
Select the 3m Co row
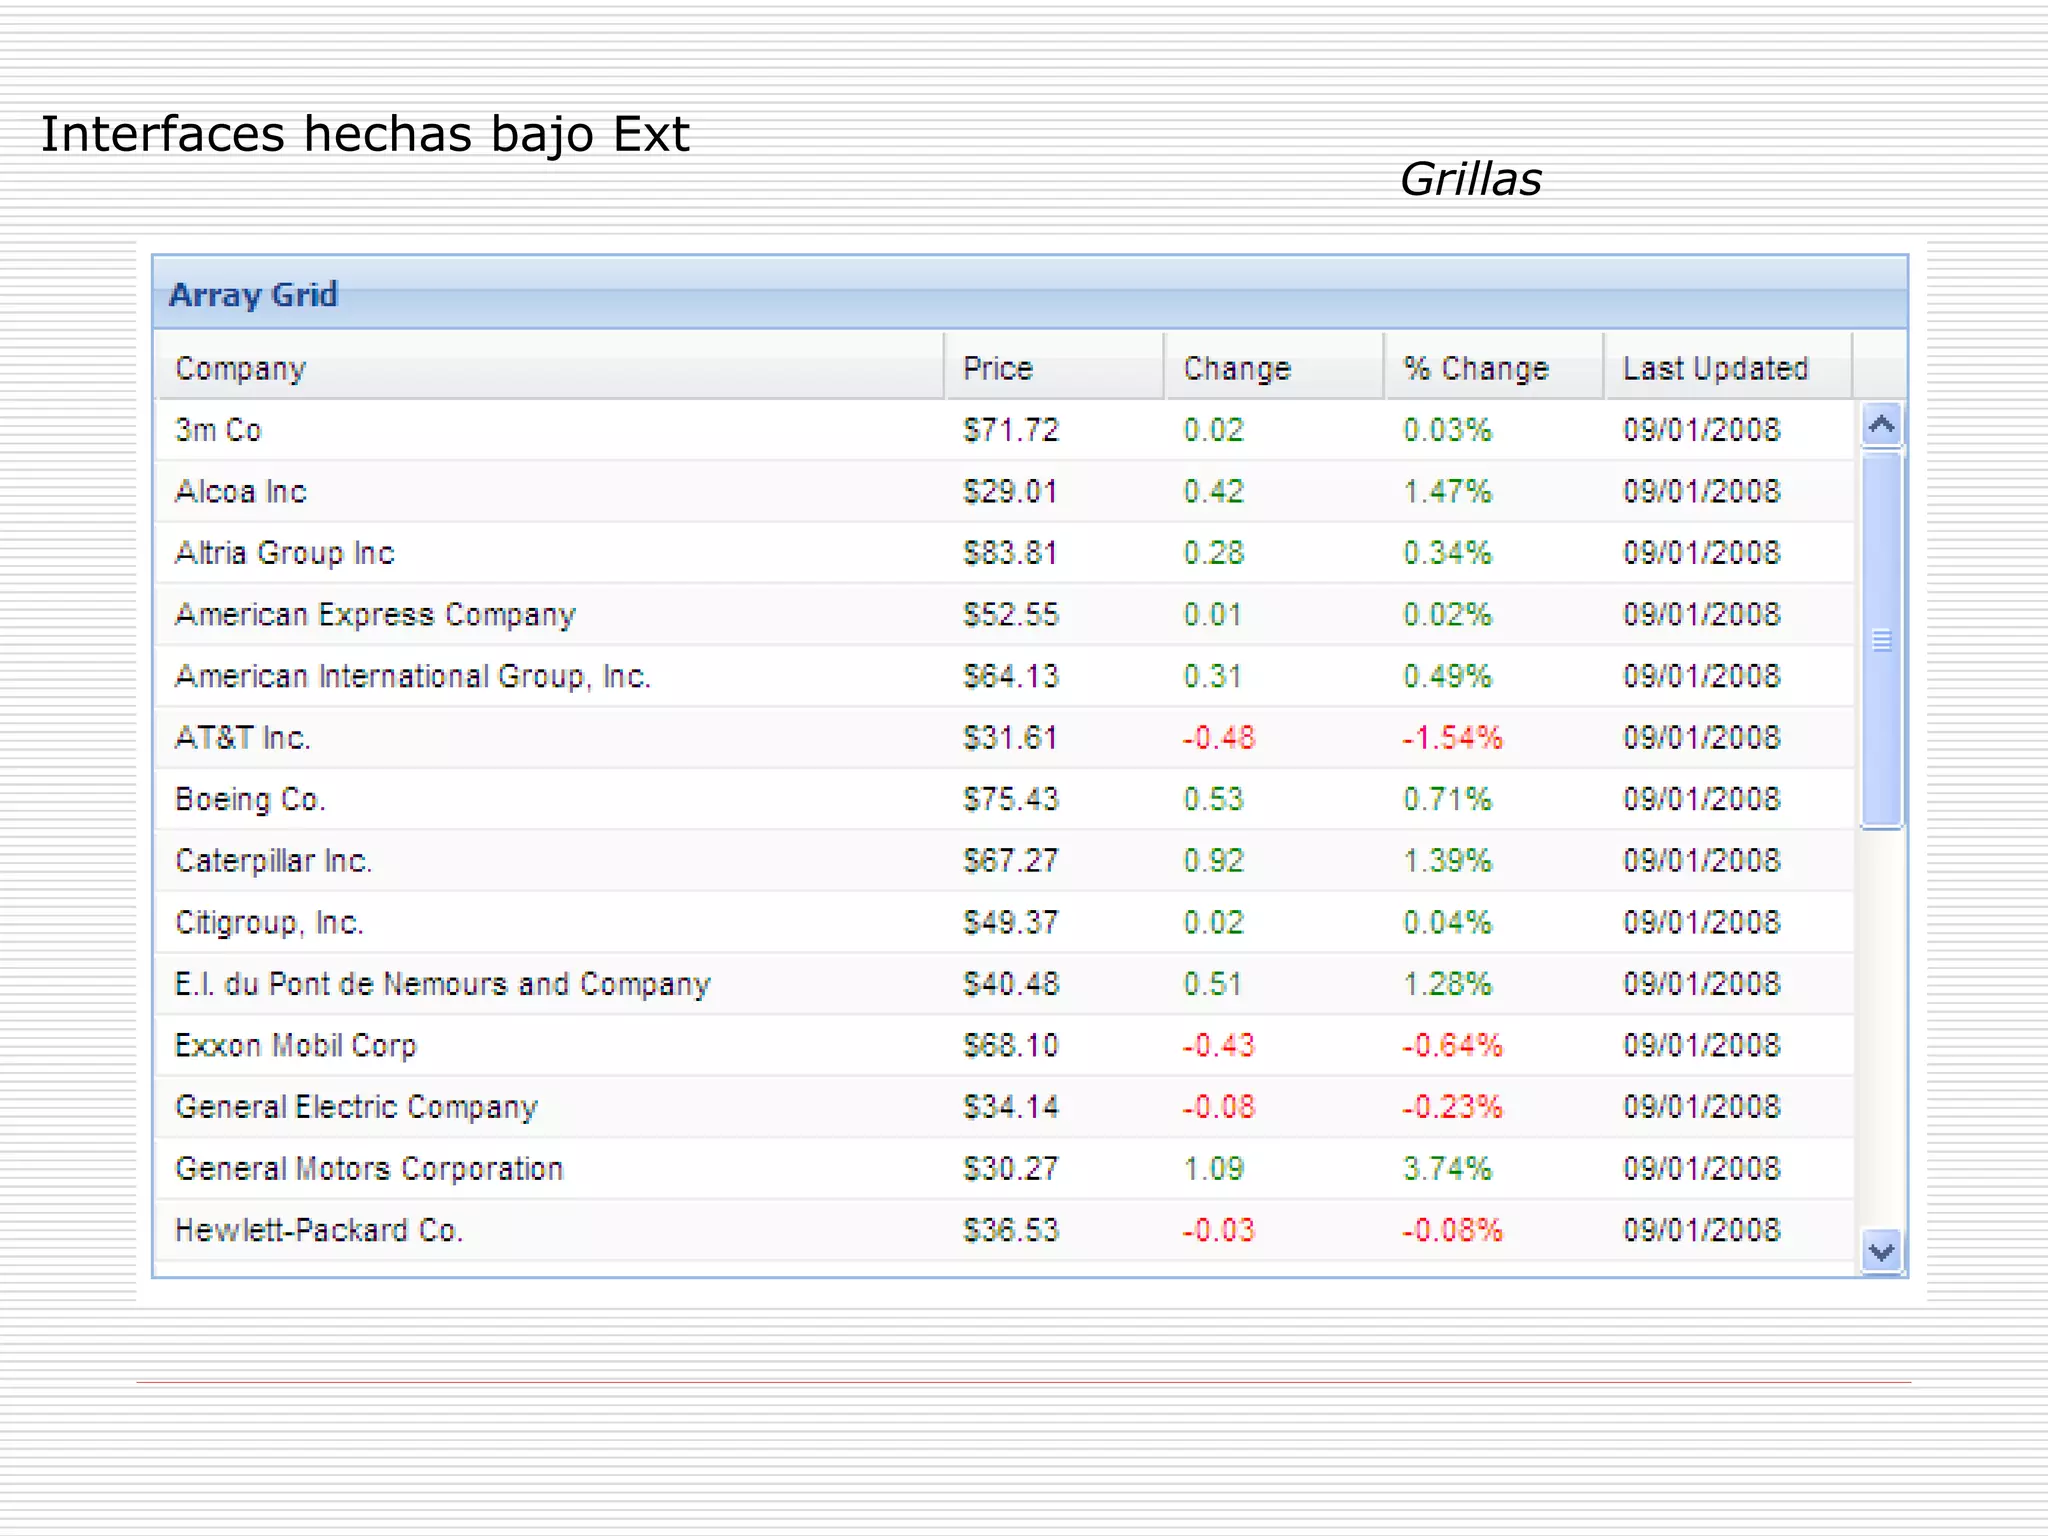pos(1005,430)
